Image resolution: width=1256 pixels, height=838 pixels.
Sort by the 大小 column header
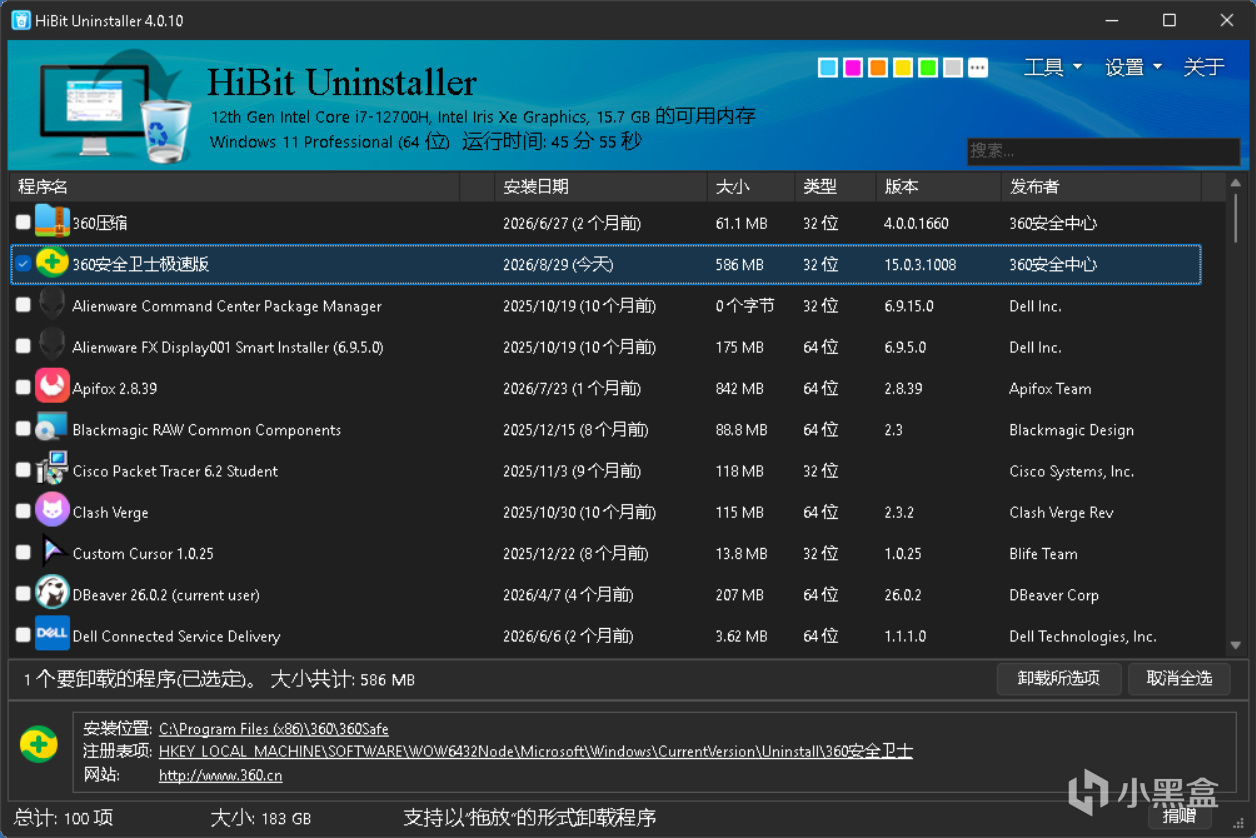coord(751,186)
